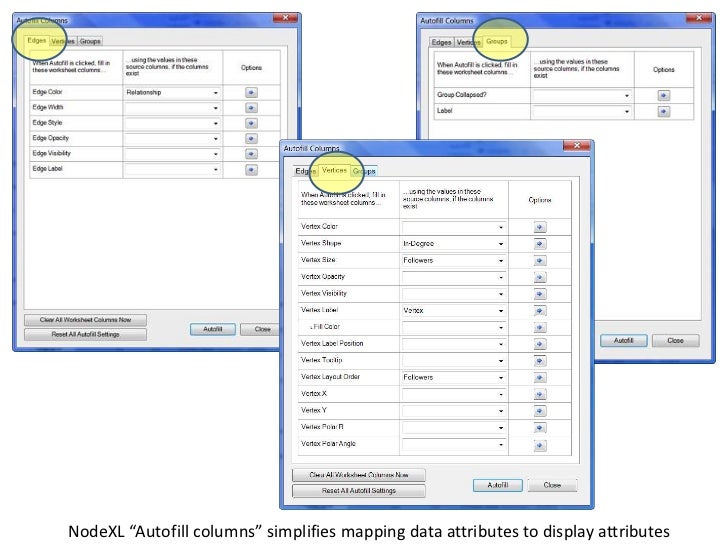This screenshot has height=546, width=728.
Task: Click Autofill in the front Vertices window
Action: coord(498,485)
